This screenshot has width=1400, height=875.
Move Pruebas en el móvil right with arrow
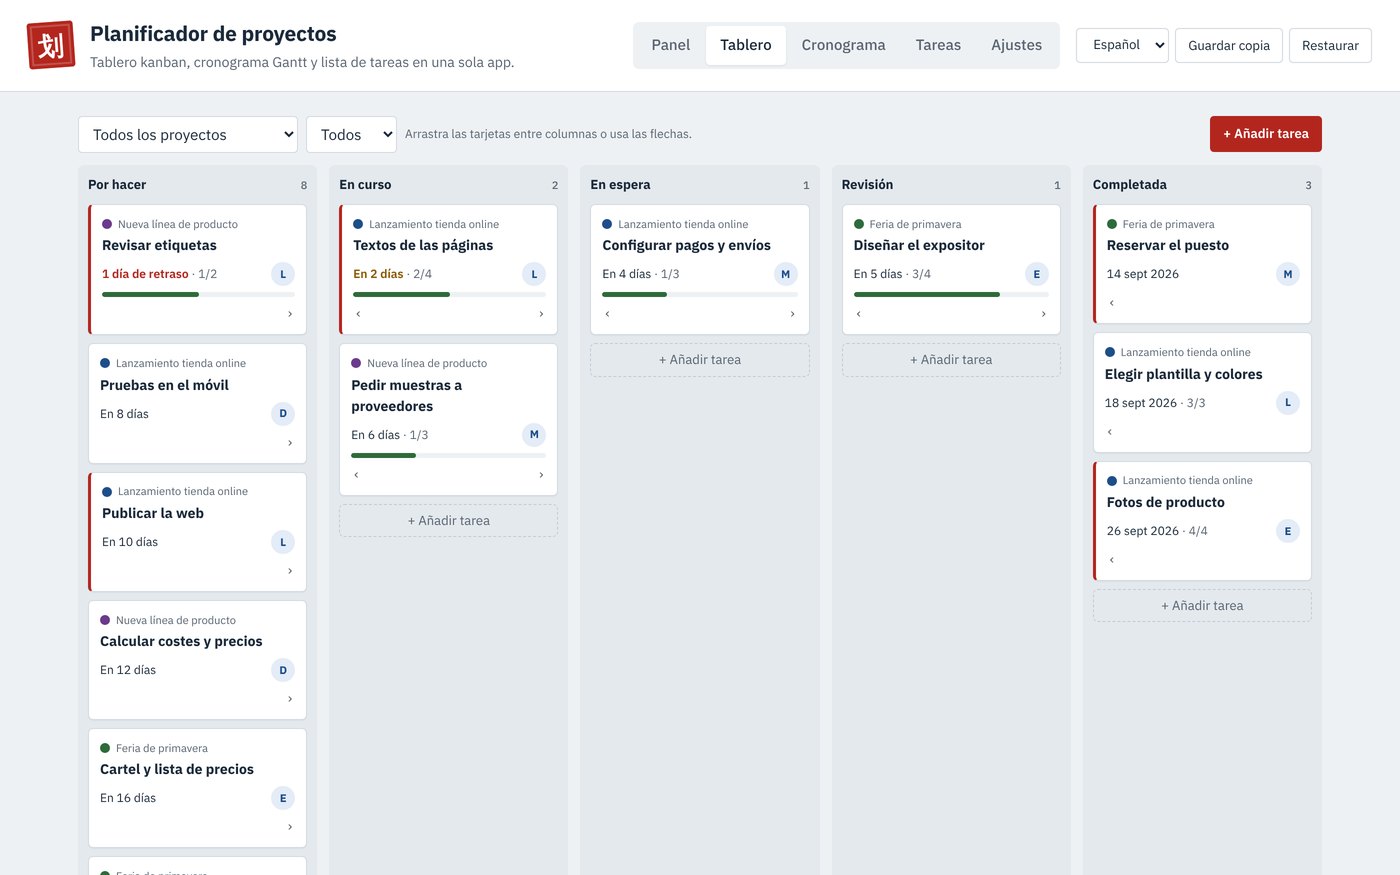290,443
